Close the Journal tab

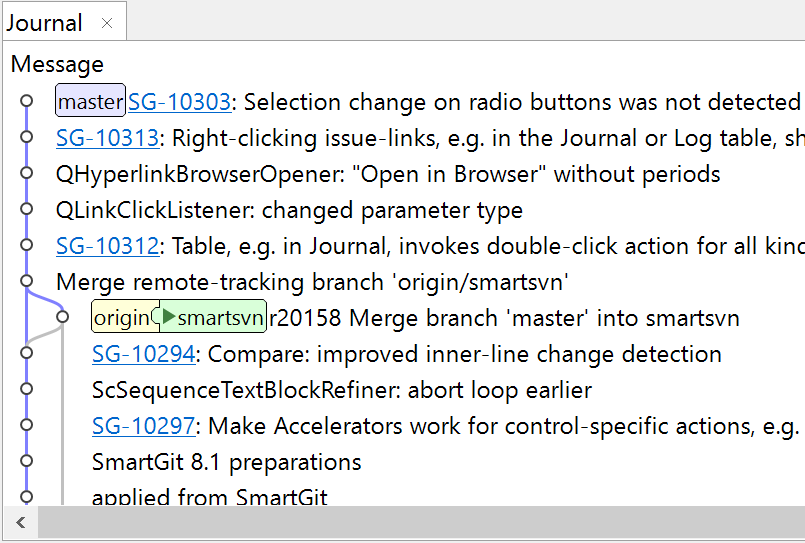pyautogui.click(x=107, y=23)
